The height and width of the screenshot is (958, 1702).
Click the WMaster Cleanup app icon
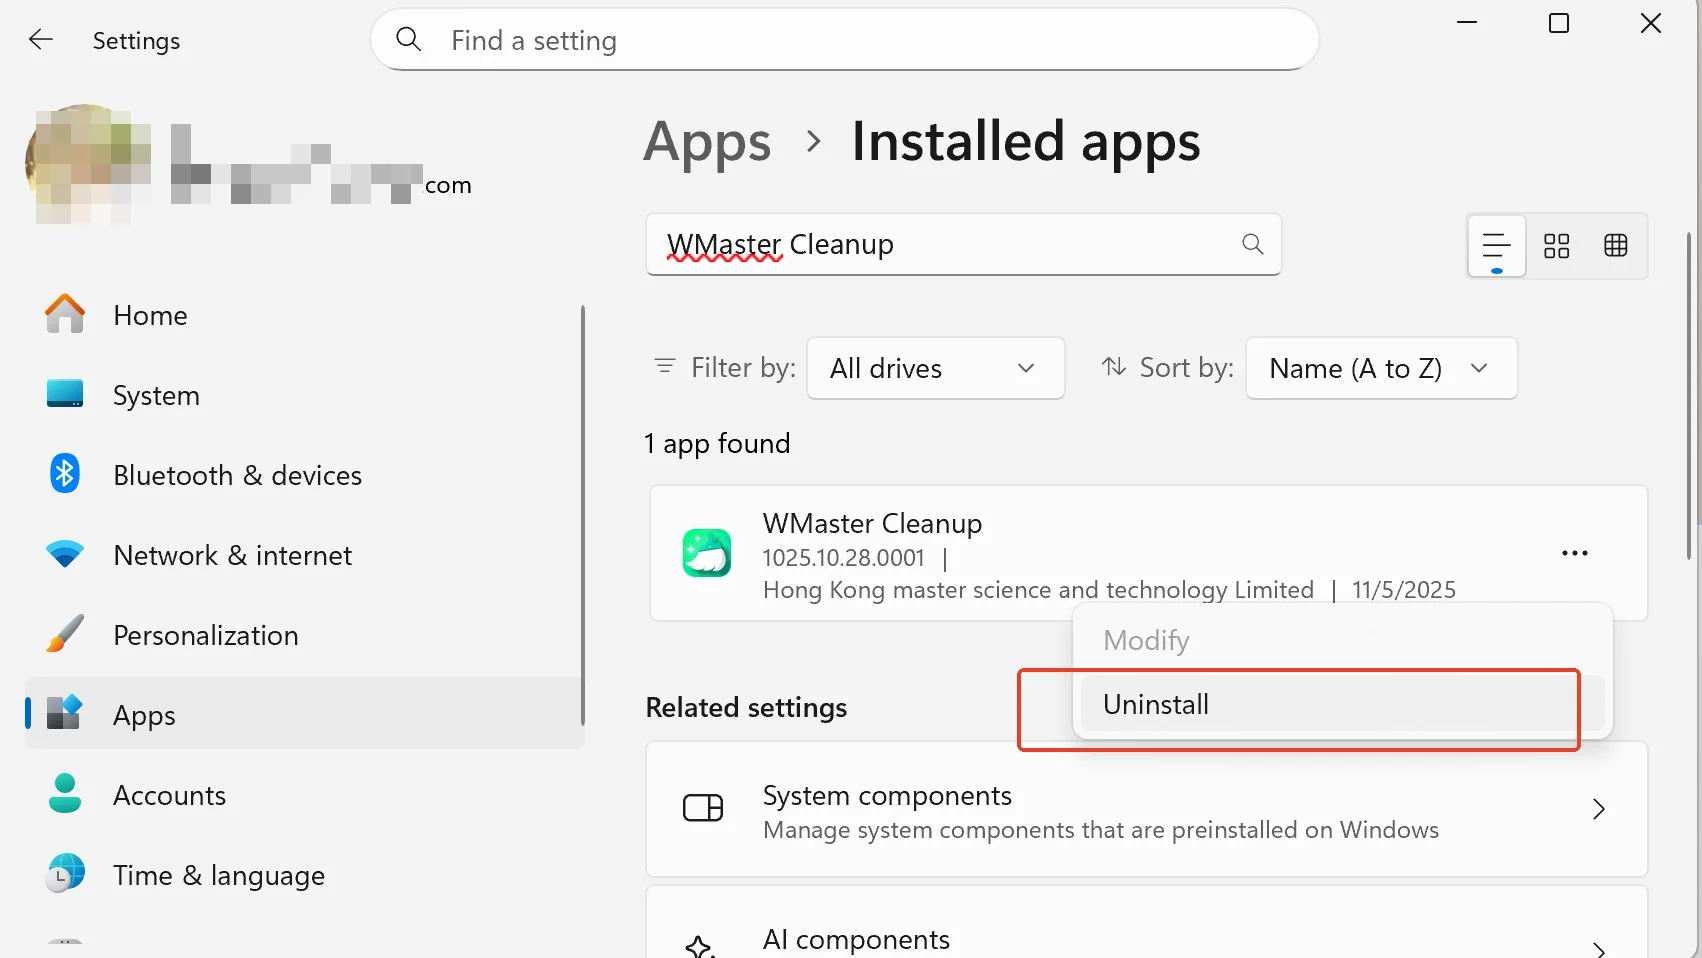[708, 553]
